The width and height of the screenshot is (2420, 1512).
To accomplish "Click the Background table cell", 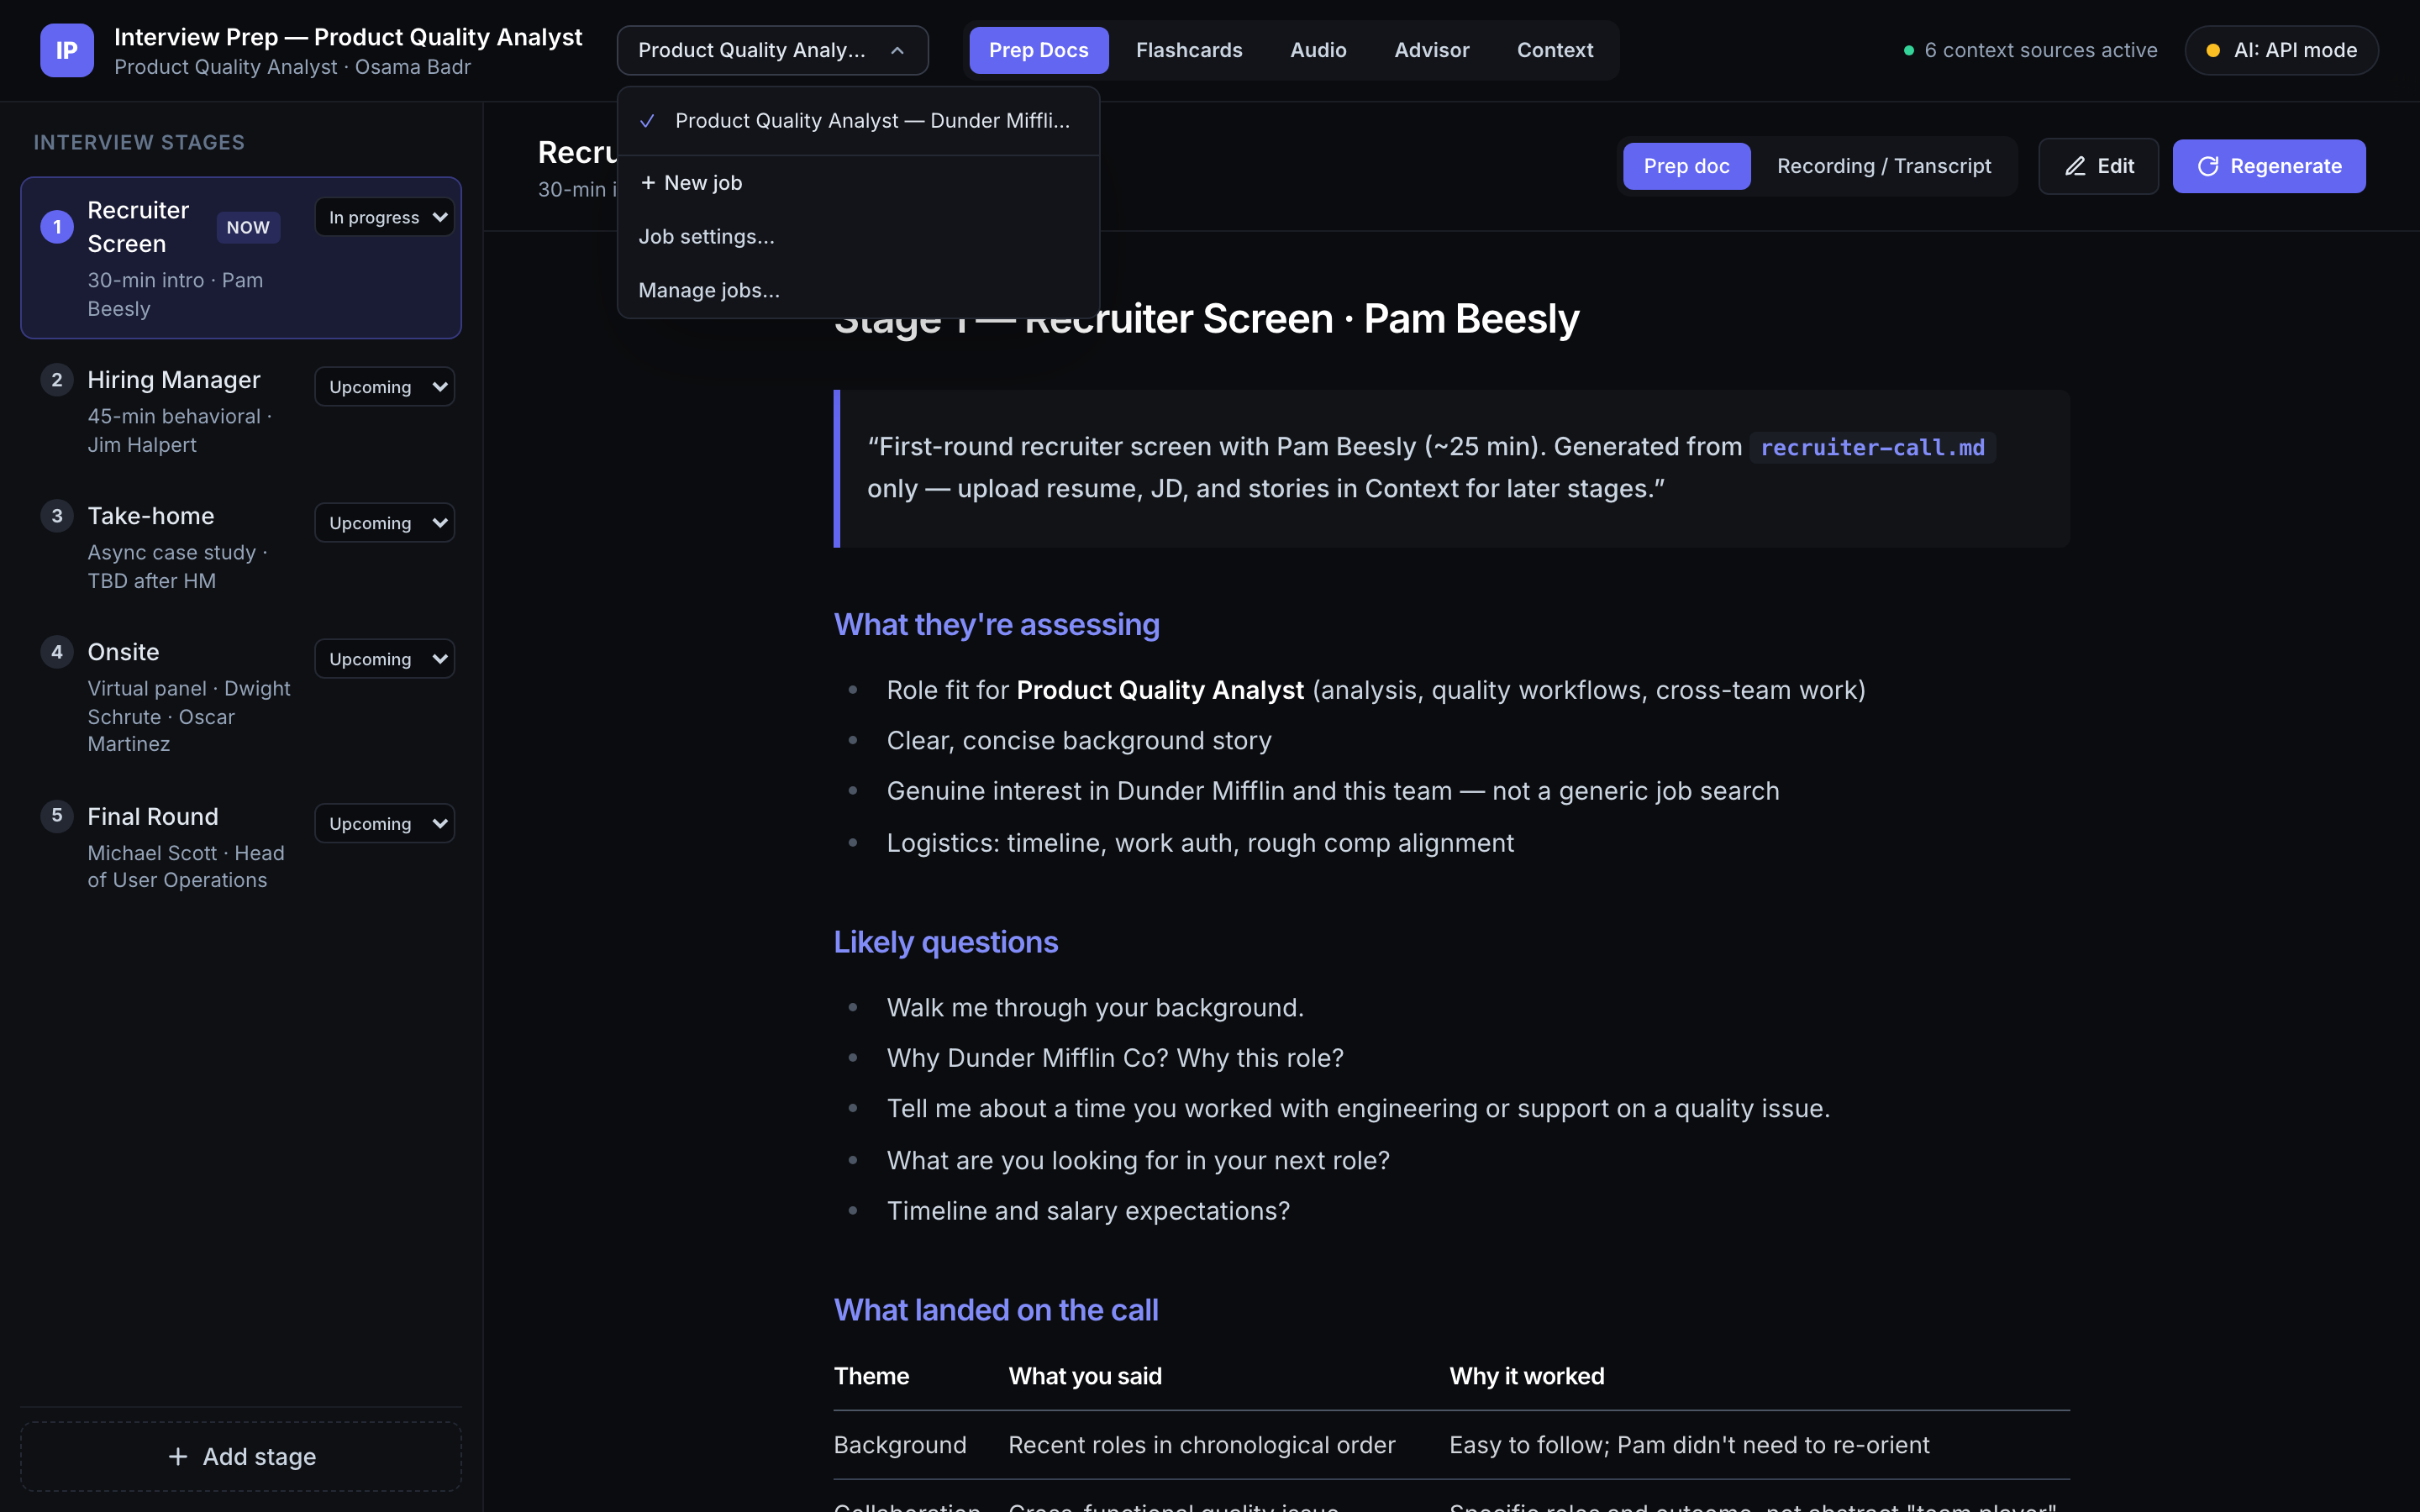I will [900, 1445].
